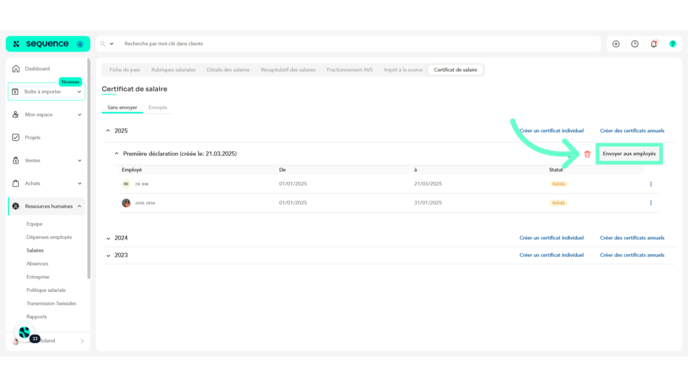Click Créer des certificats annuels for 2025
The height and width of the screenshot is (387, 688).
[x=632, y=131]
